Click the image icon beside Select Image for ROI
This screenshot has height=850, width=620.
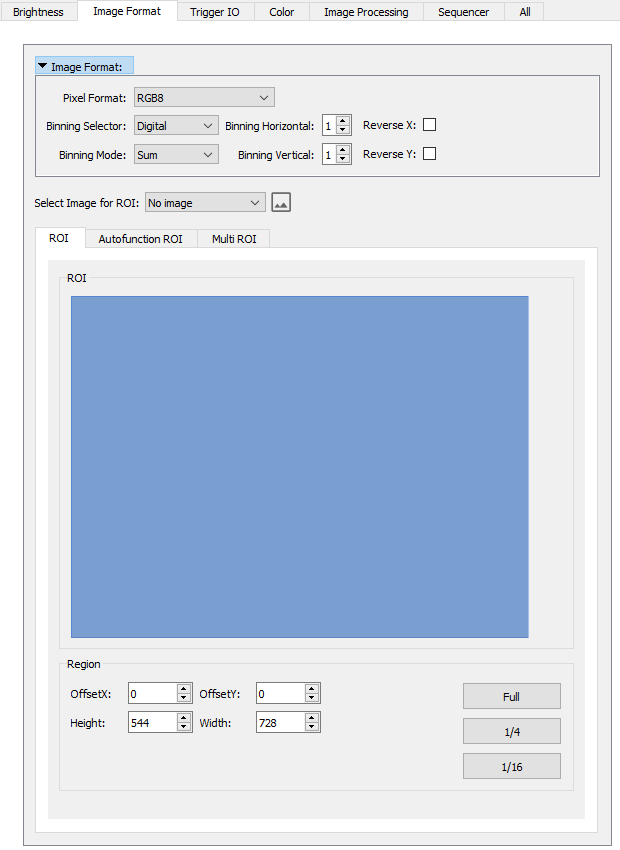(281, 203)
